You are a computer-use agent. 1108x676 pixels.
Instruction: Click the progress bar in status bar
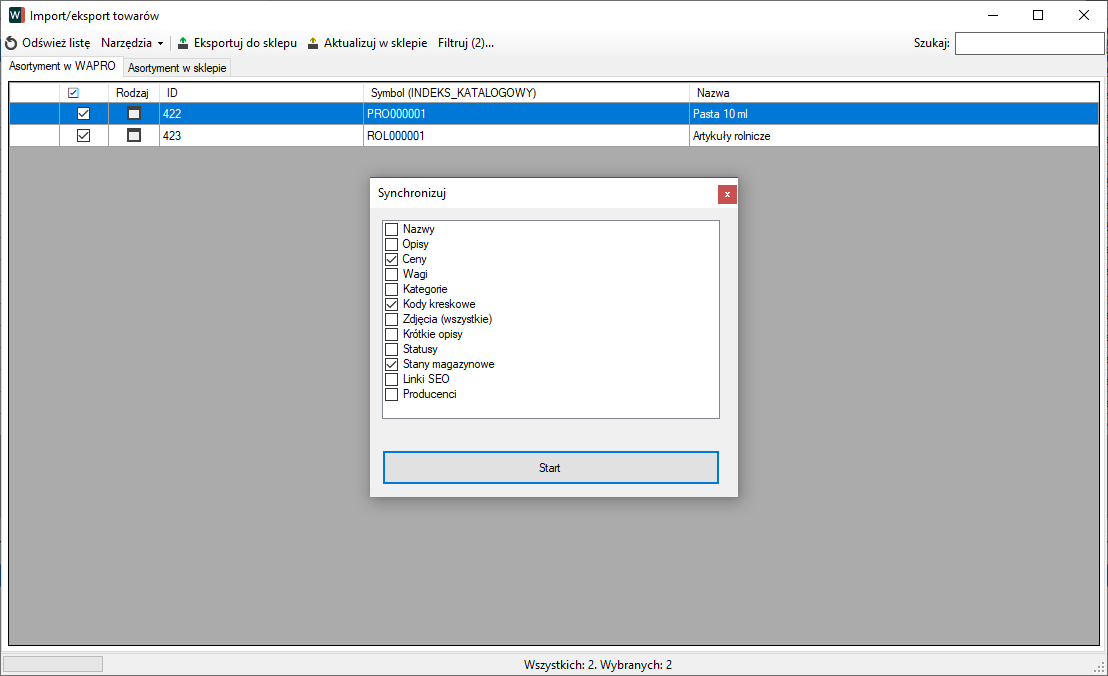53,664
